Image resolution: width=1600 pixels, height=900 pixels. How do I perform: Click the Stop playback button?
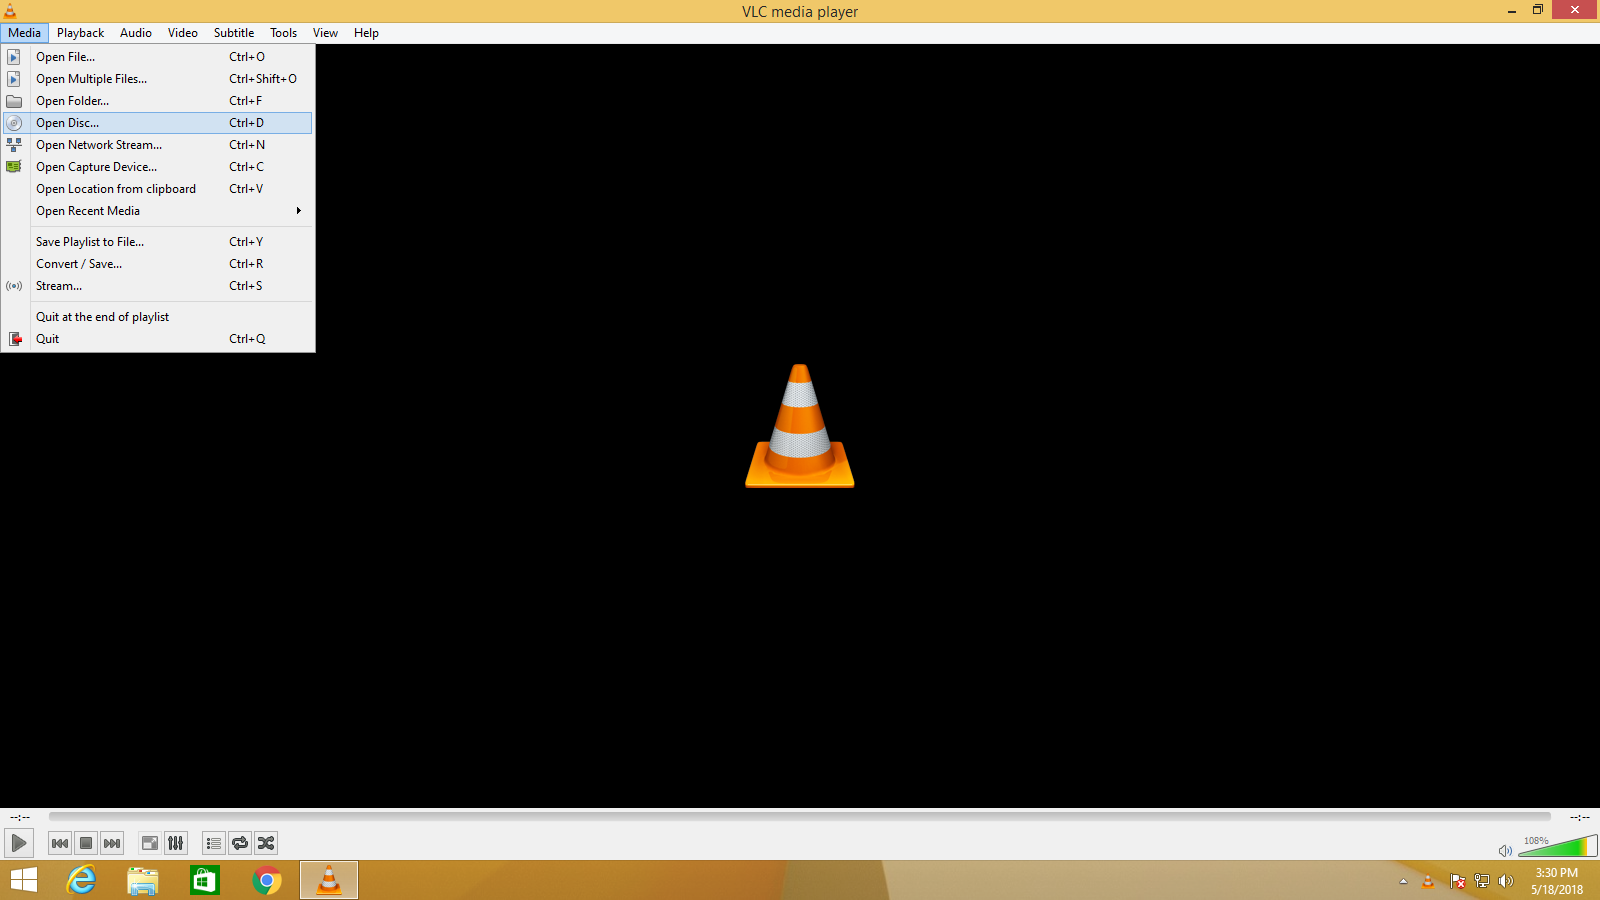click(86, 843)
